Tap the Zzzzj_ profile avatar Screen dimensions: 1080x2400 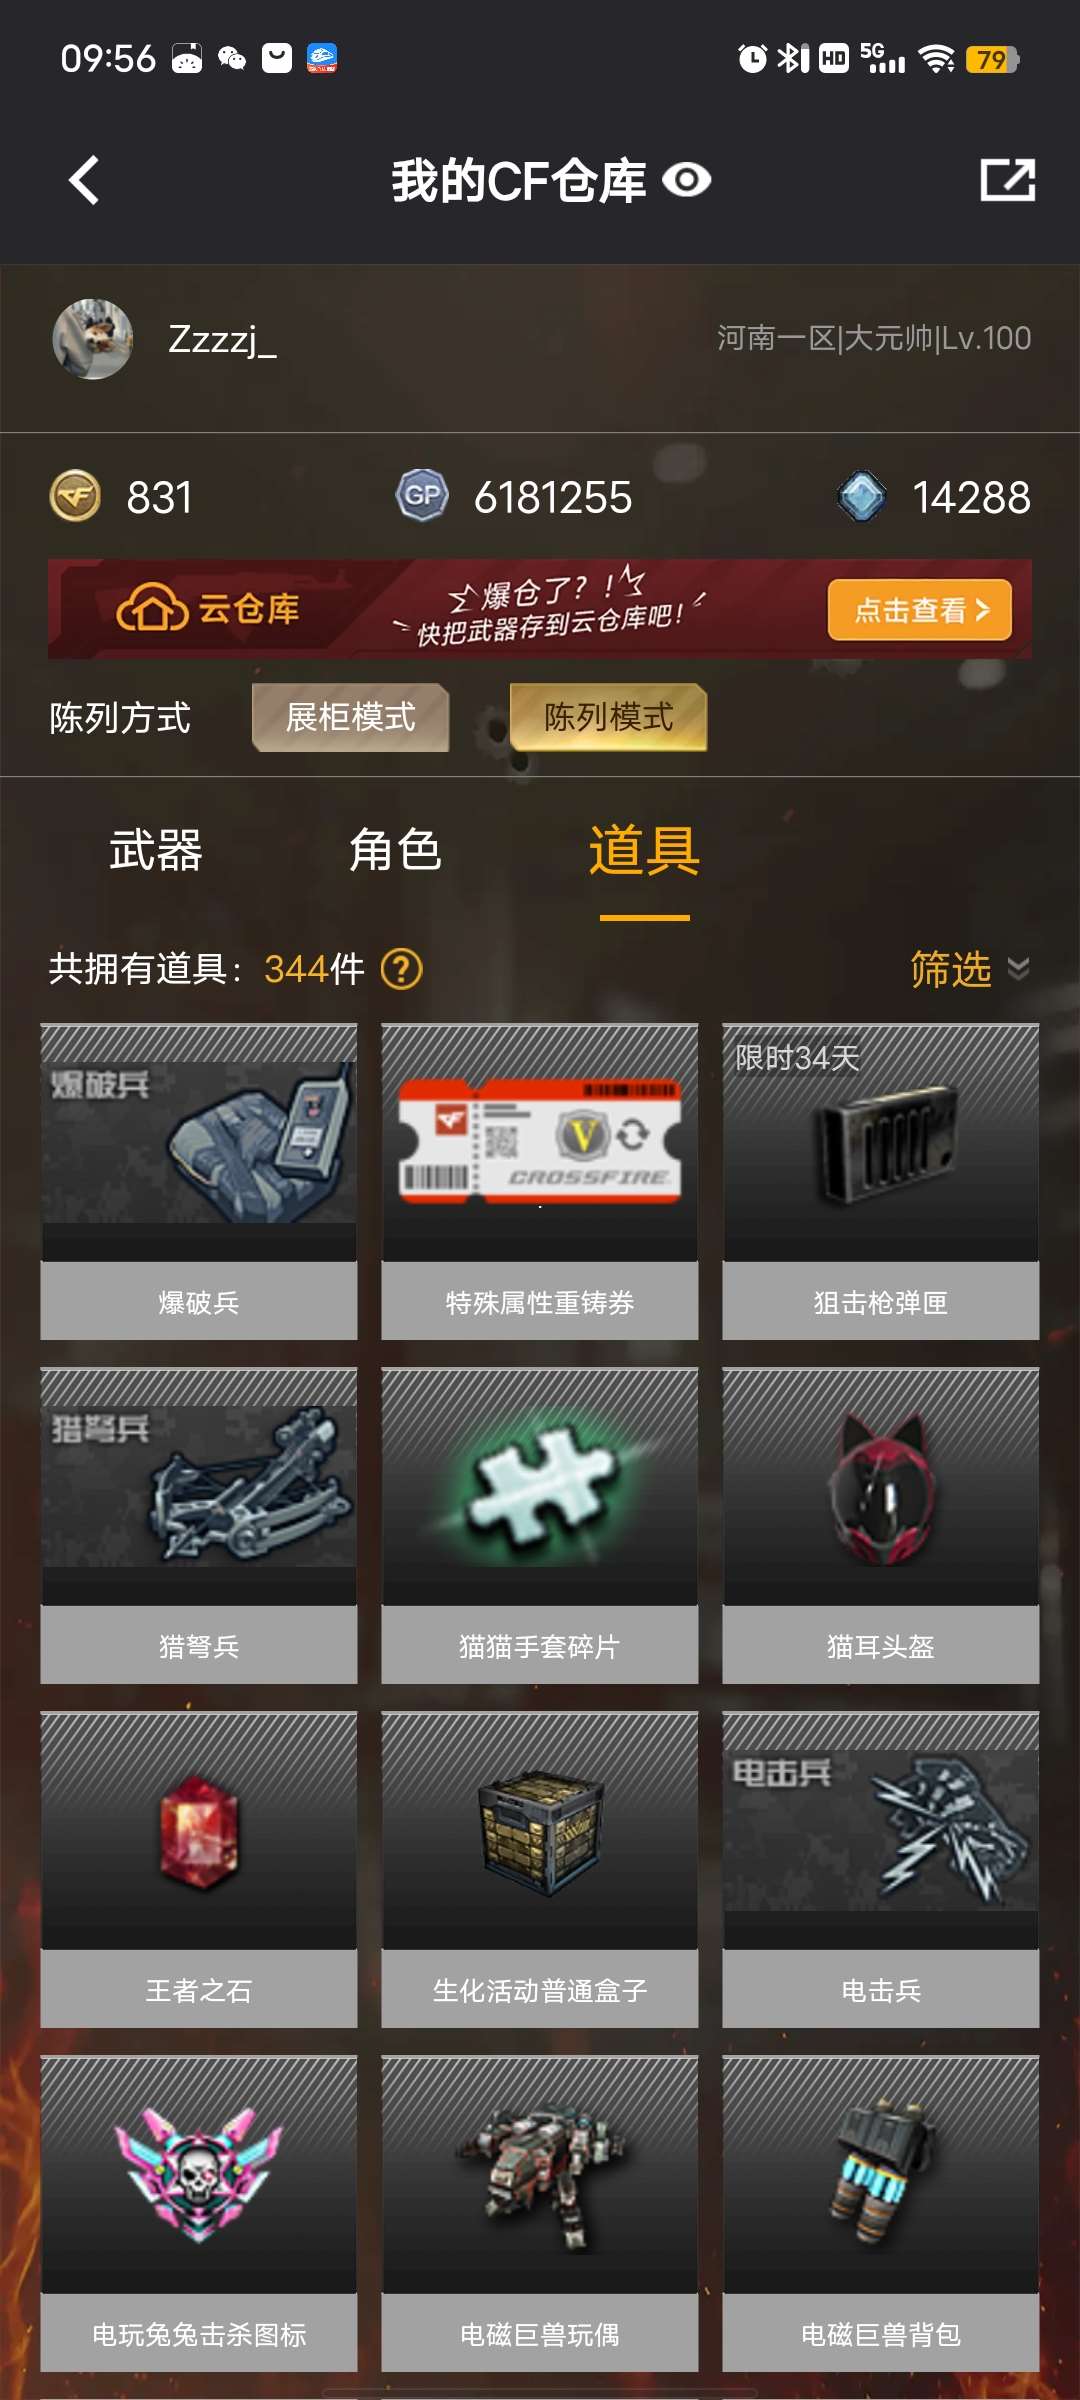(93, 339)
